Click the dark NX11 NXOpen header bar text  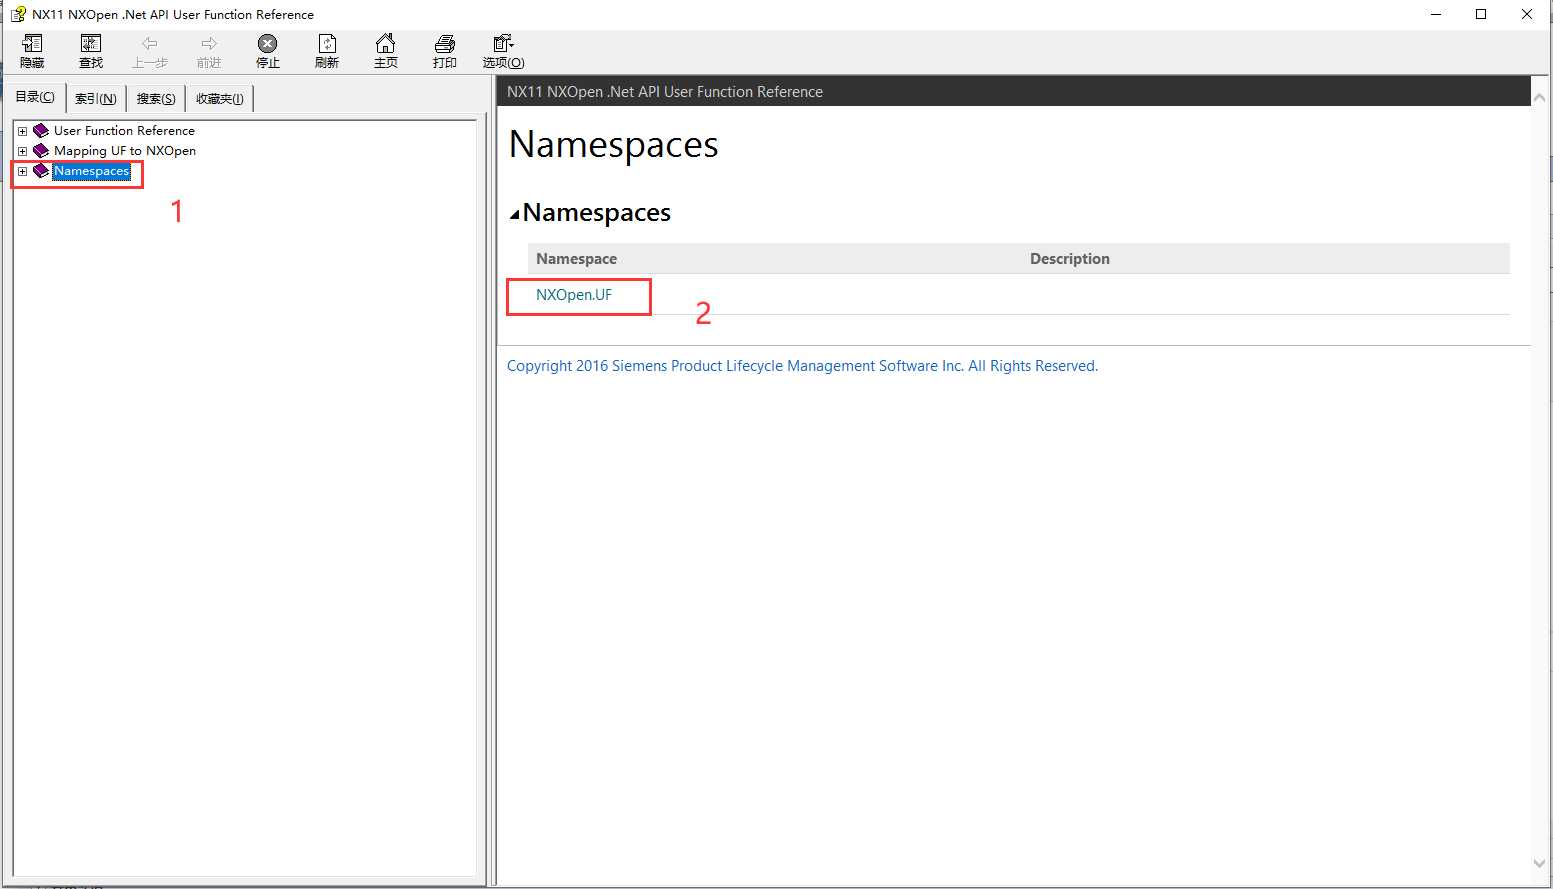tap(665, 92)
